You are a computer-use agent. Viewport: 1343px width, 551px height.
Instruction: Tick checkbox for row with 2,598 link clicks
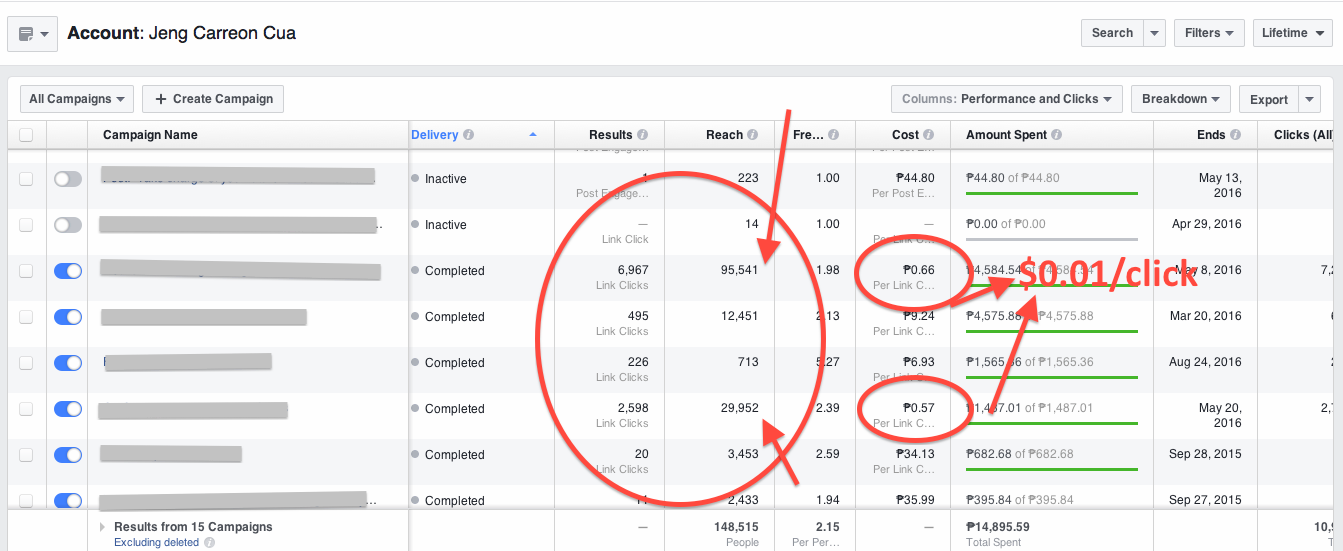coord(26,409)
